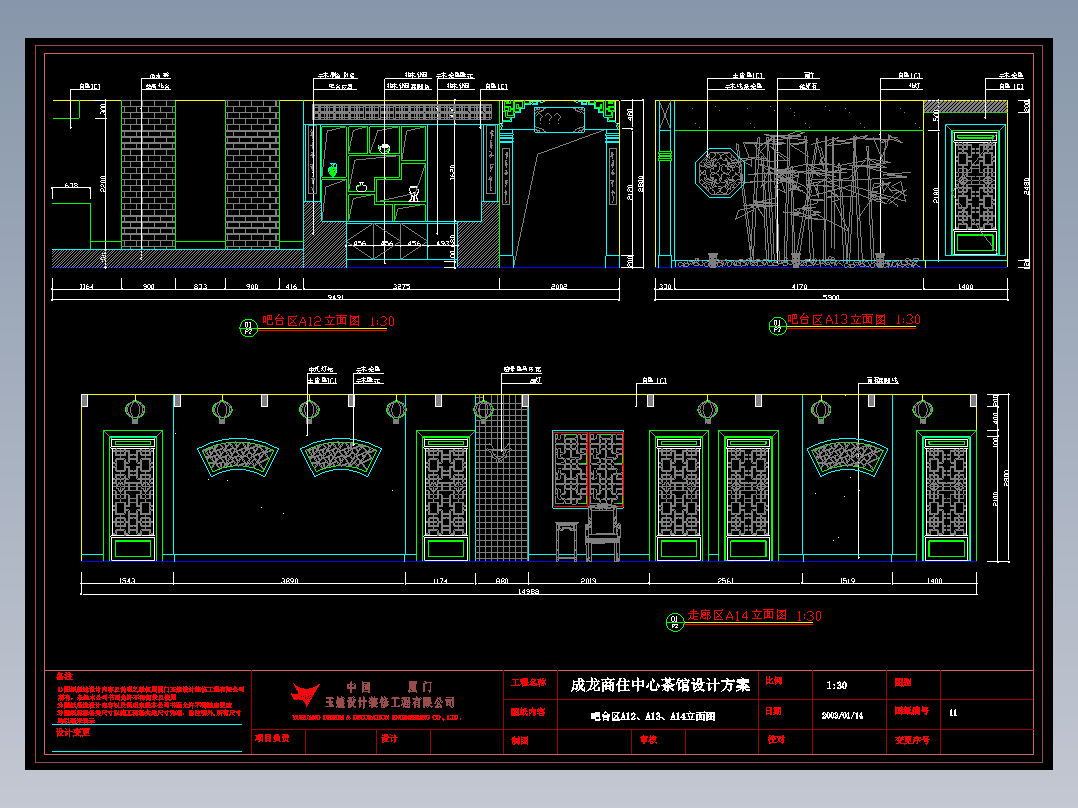
Task: Select the rightmost fan-shaped window in A14 elevation
Action: [x=847, y=457]
